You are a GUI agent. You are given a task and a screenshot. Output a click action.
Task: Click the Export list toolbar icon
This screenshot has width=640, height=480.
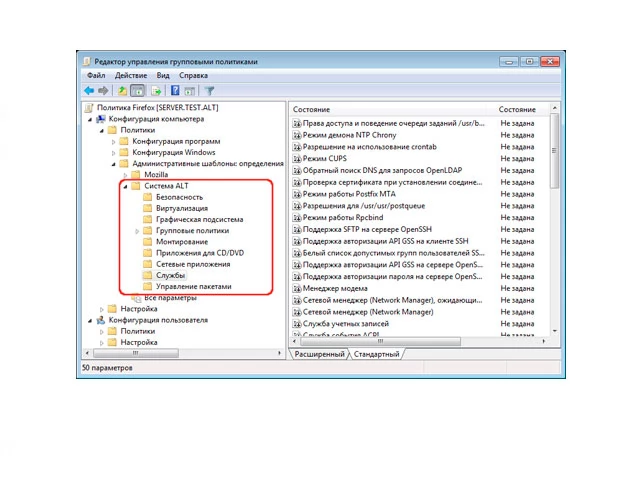coord(156,90)
